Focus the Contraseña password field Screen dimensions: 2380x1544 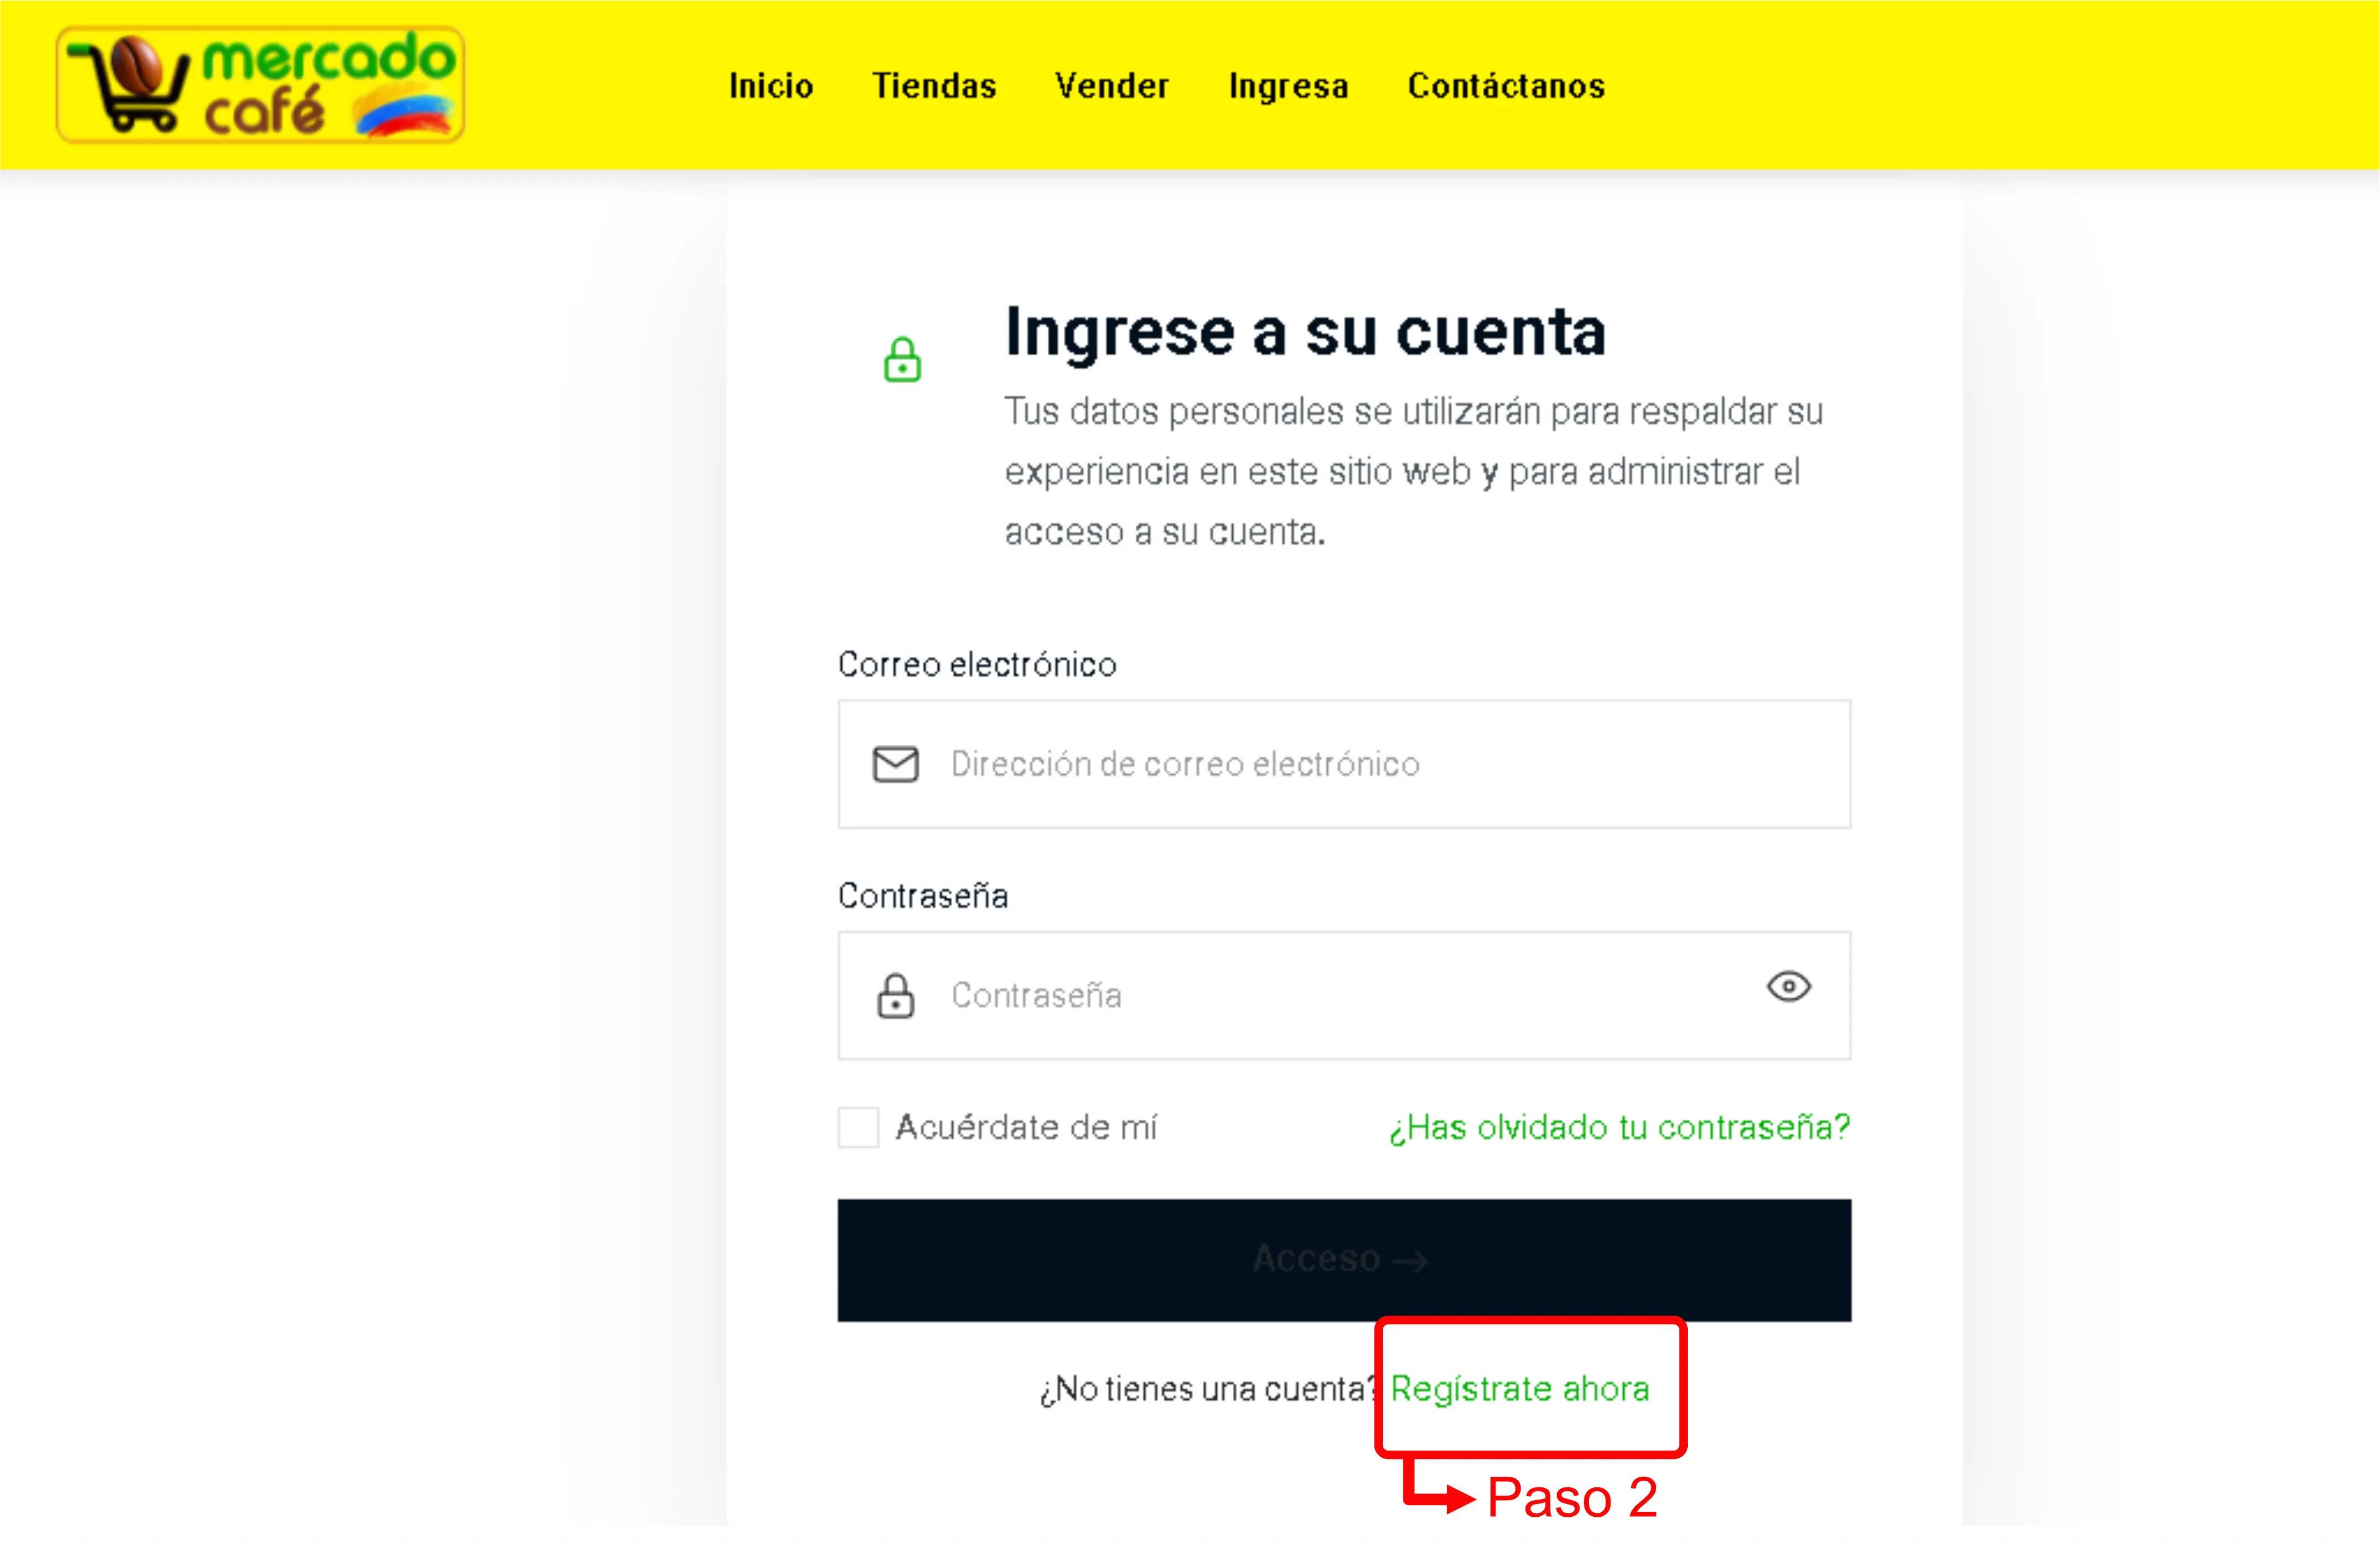tap(1344, 996)
